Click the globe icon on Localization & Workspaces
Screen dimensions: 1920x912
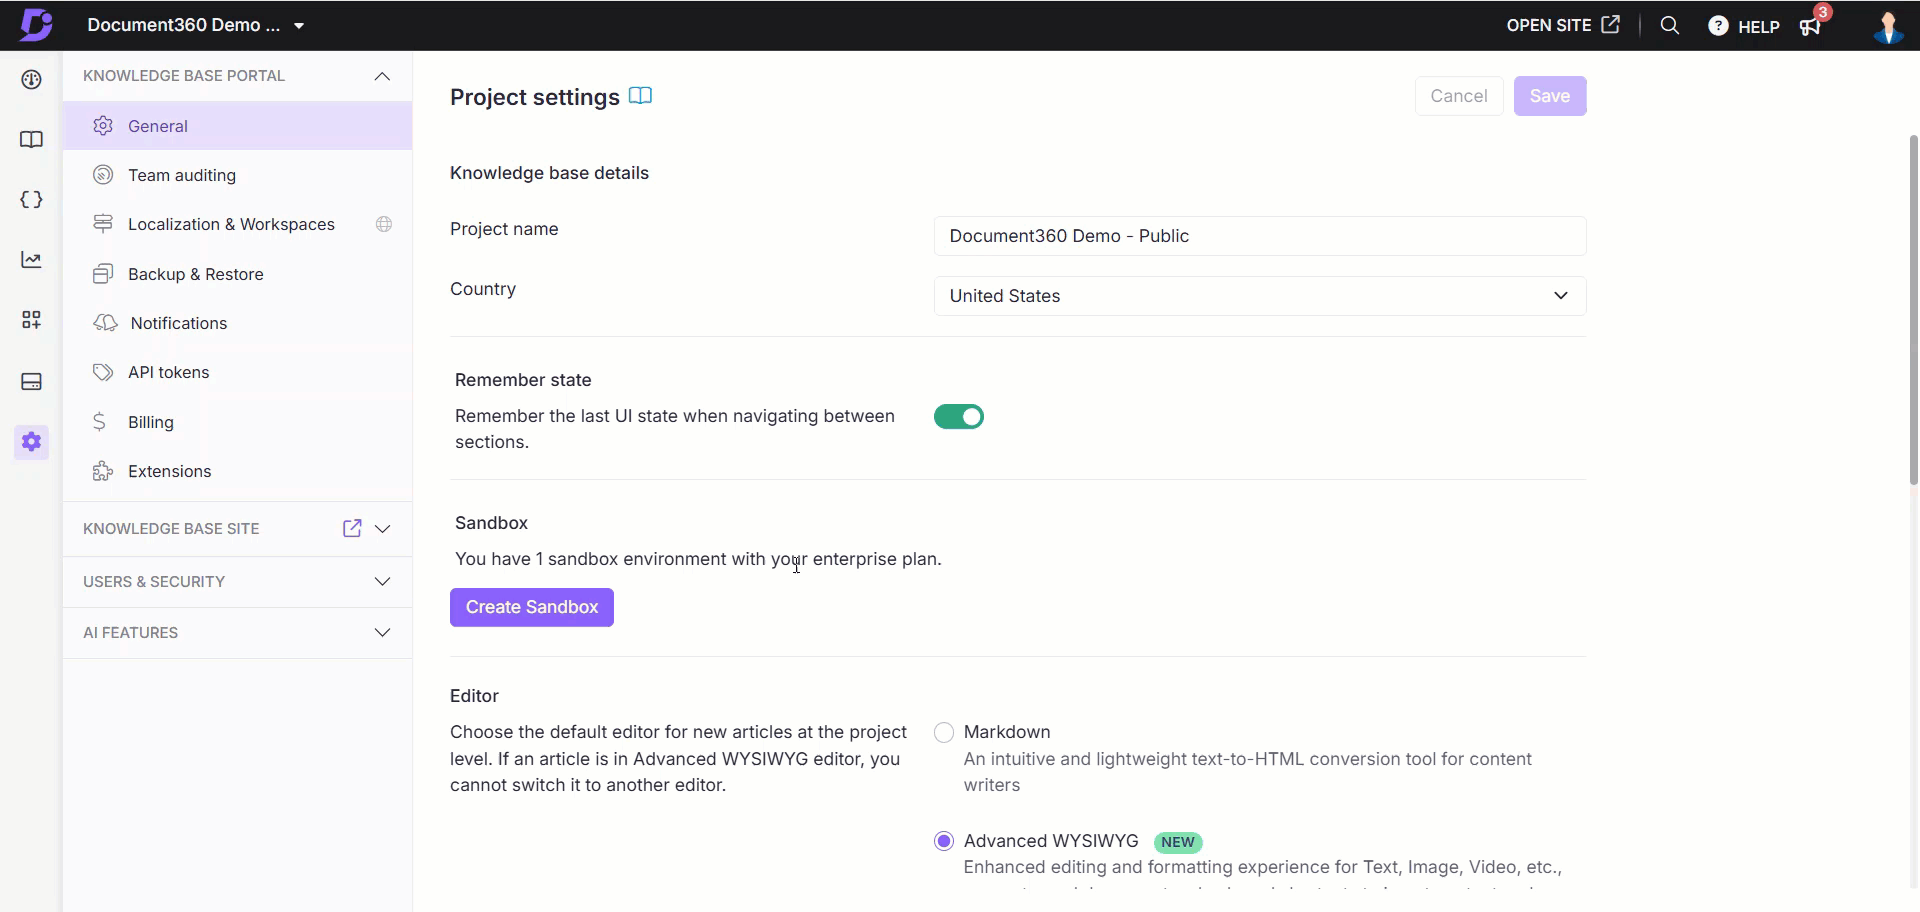(x=384, y=224)
